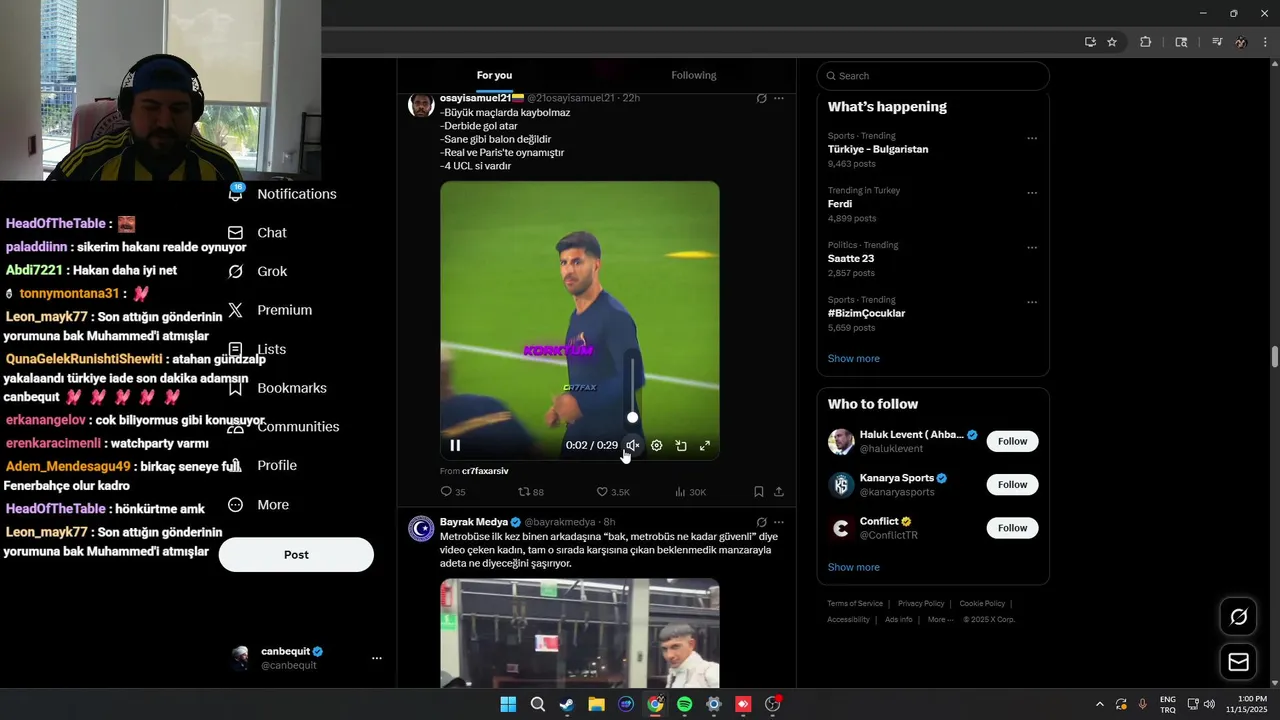Follow Conflict account

click(1012, 528)
